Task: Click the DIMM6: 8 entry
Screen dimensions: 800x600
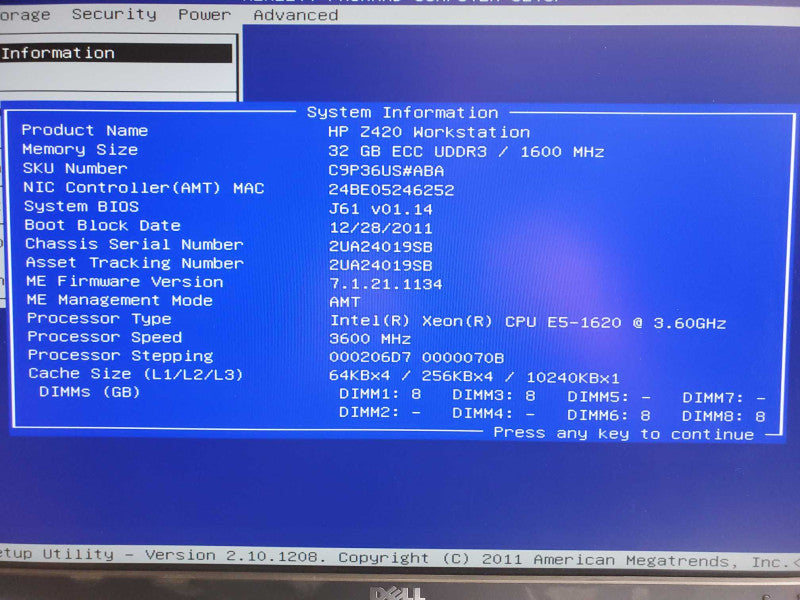Action: click(x=609, y=415)
